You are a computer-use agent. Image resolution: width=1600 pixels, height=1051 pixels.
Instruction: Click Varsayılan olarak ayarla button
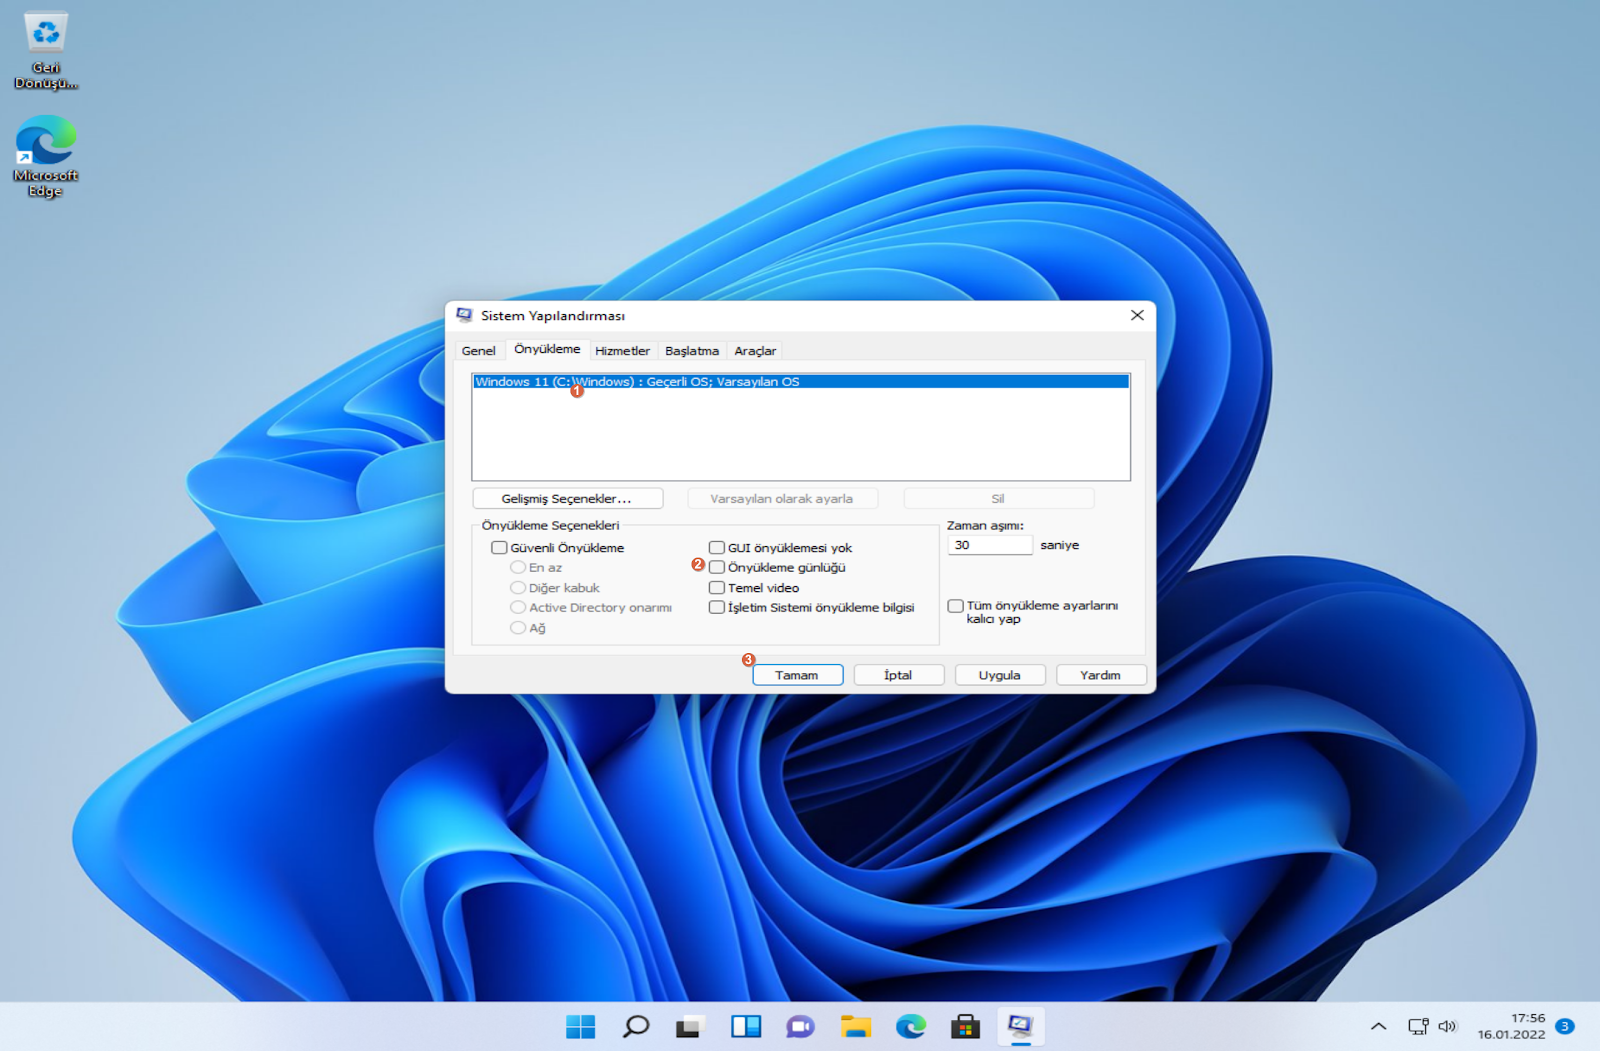(782, 498)
